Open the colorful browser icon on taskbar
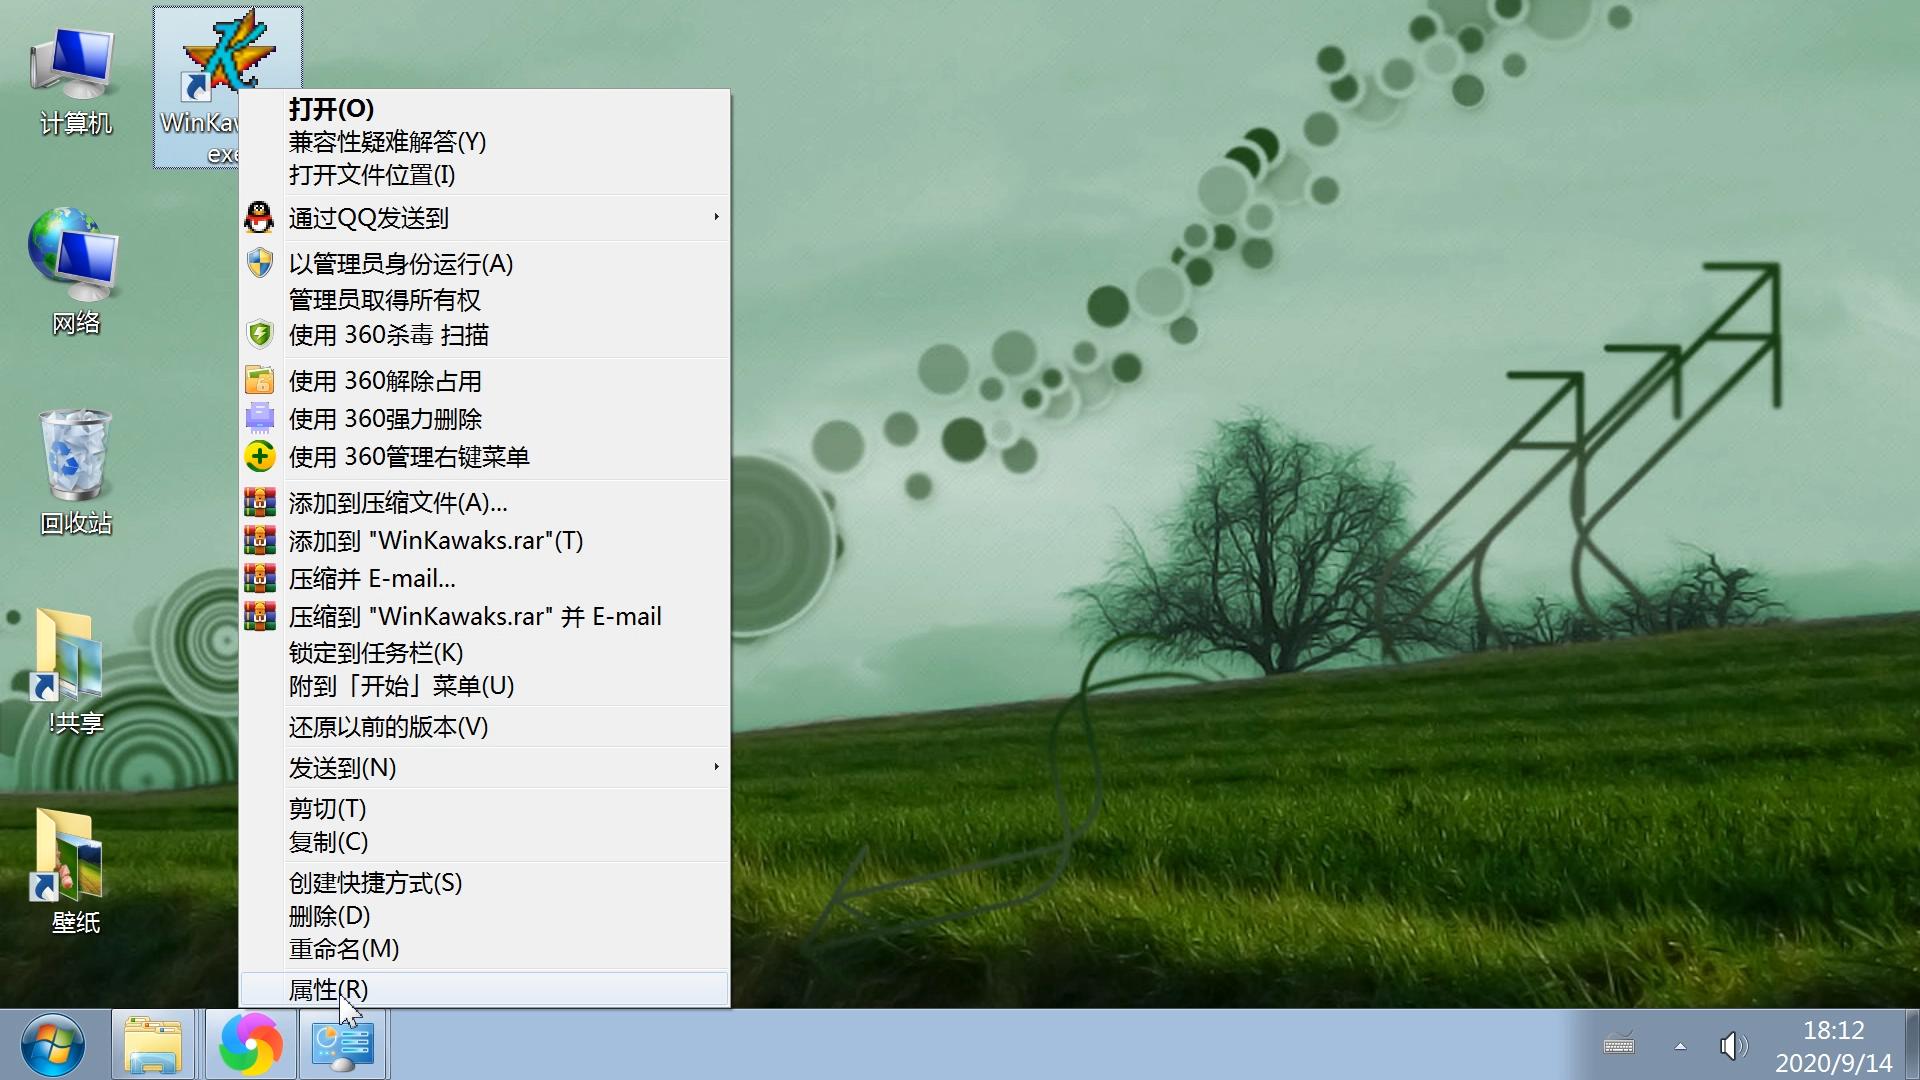The image size is (1920, 1080). (249, 1043)
